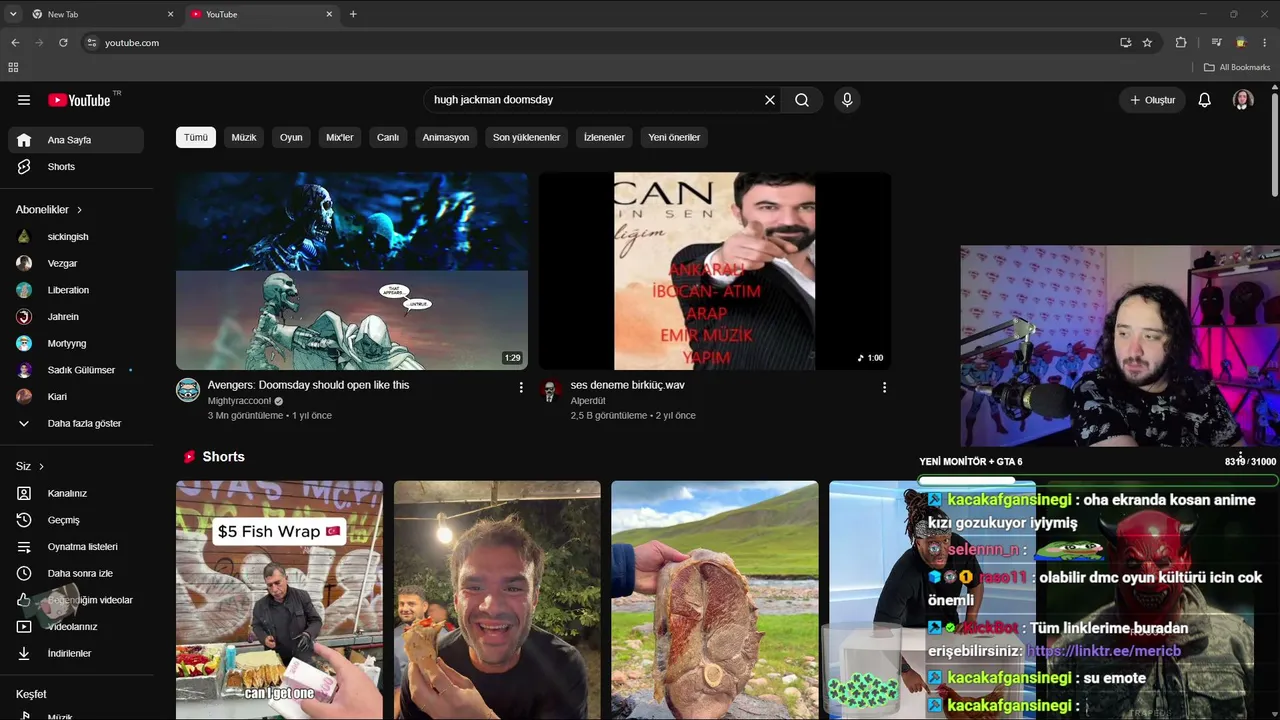
Task: Open Chrome media controls icon
Action: tap(1217, 43)
